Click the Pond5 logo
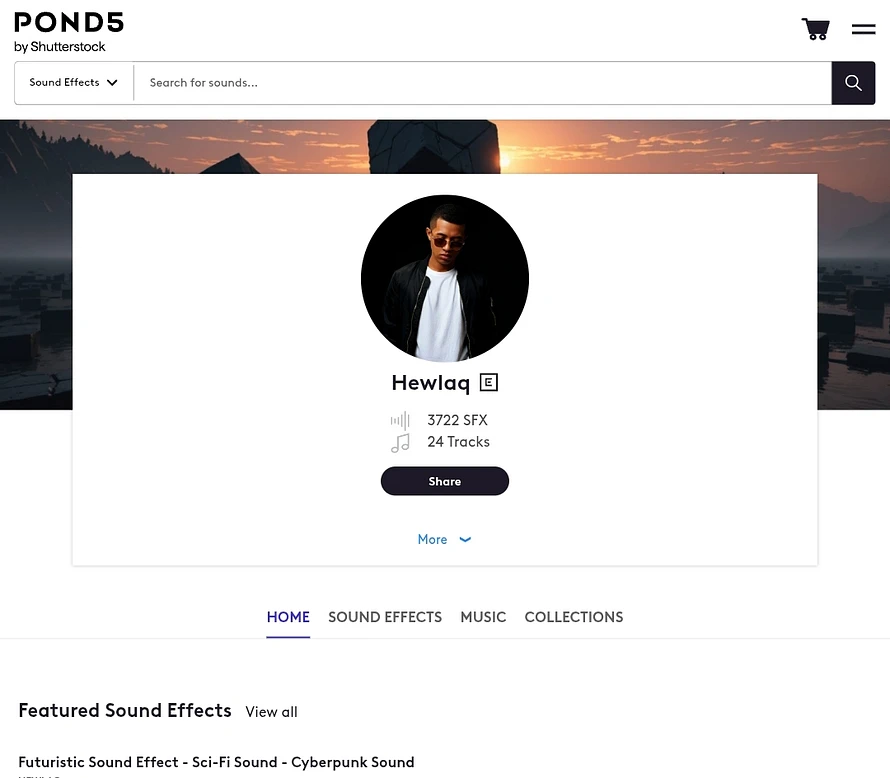890x778 pixels. (x=69, y=32)
